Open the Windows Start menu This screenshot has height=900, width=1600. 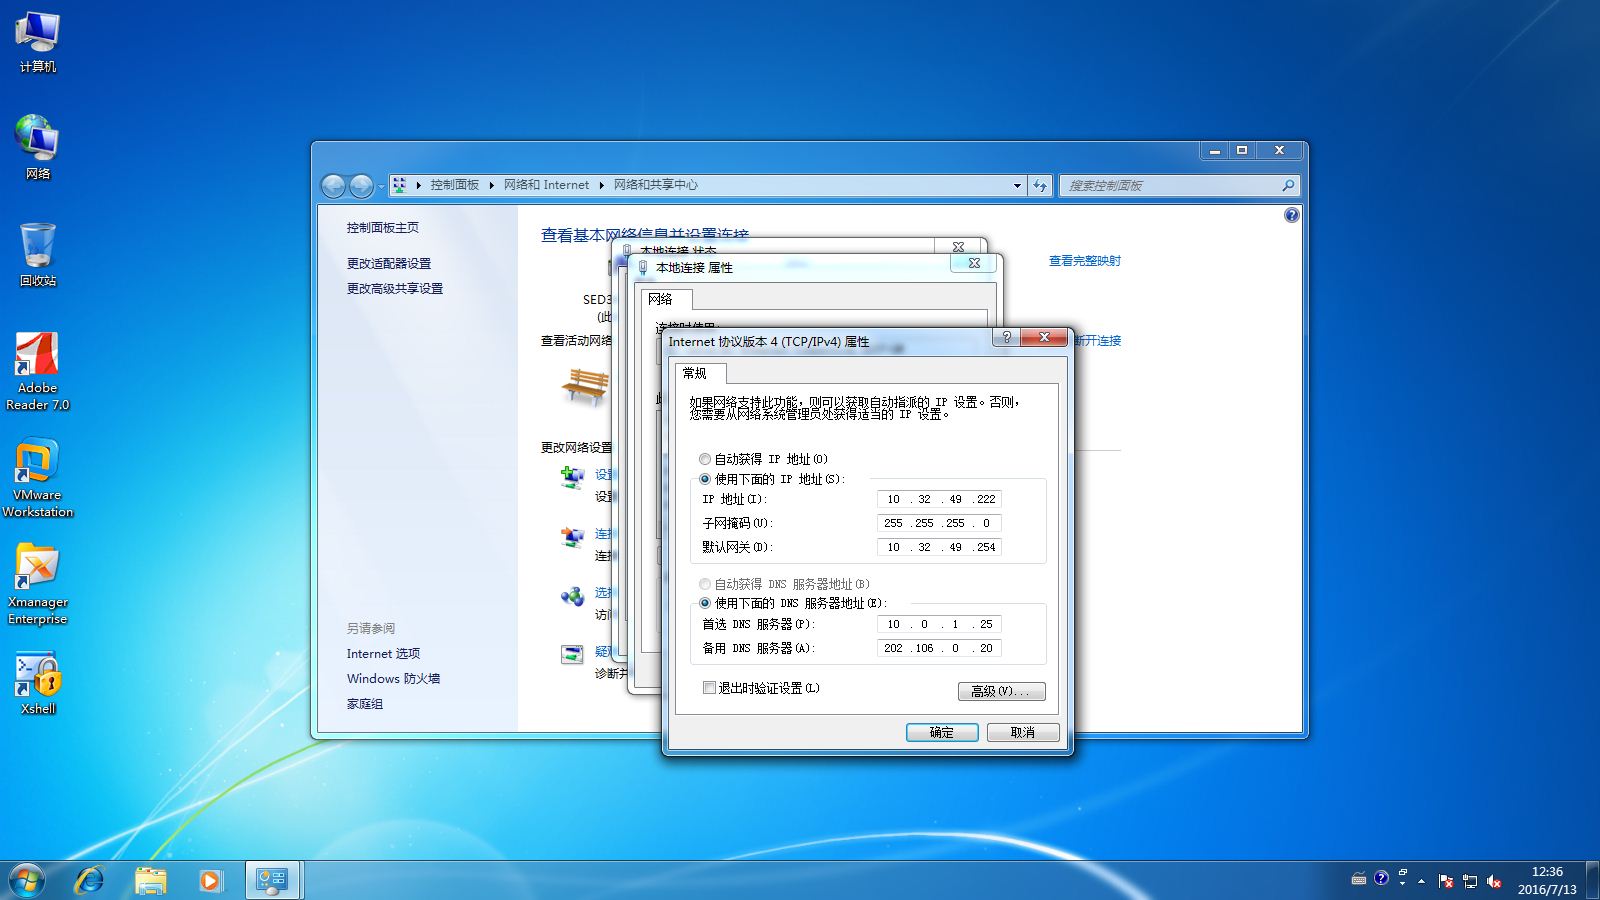27,880
